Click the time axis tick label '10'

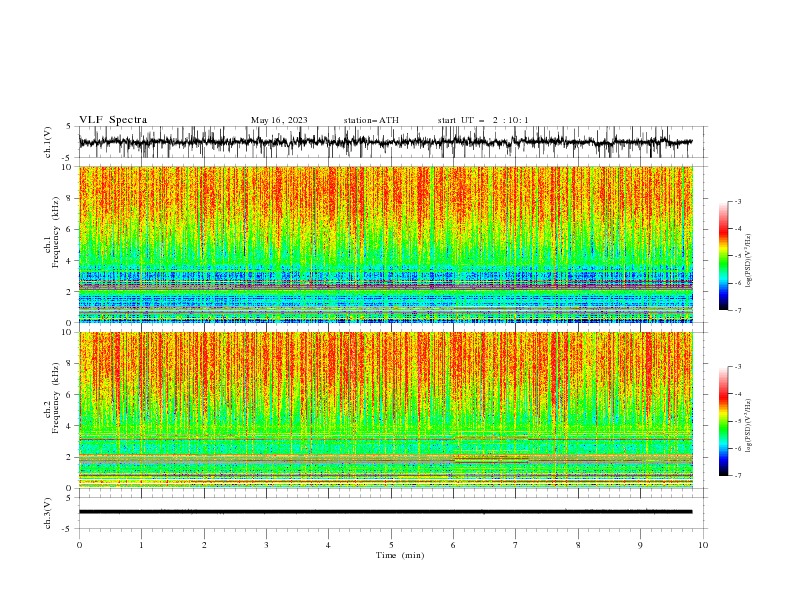click(x=703, y=545)
